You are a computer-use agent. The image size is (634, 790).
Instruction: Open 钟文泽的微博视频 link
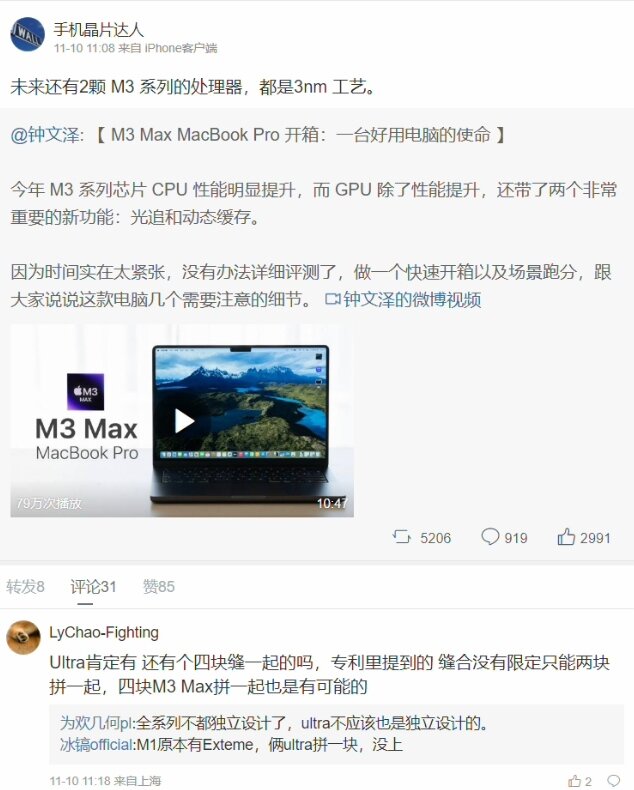tap(412, 300)
